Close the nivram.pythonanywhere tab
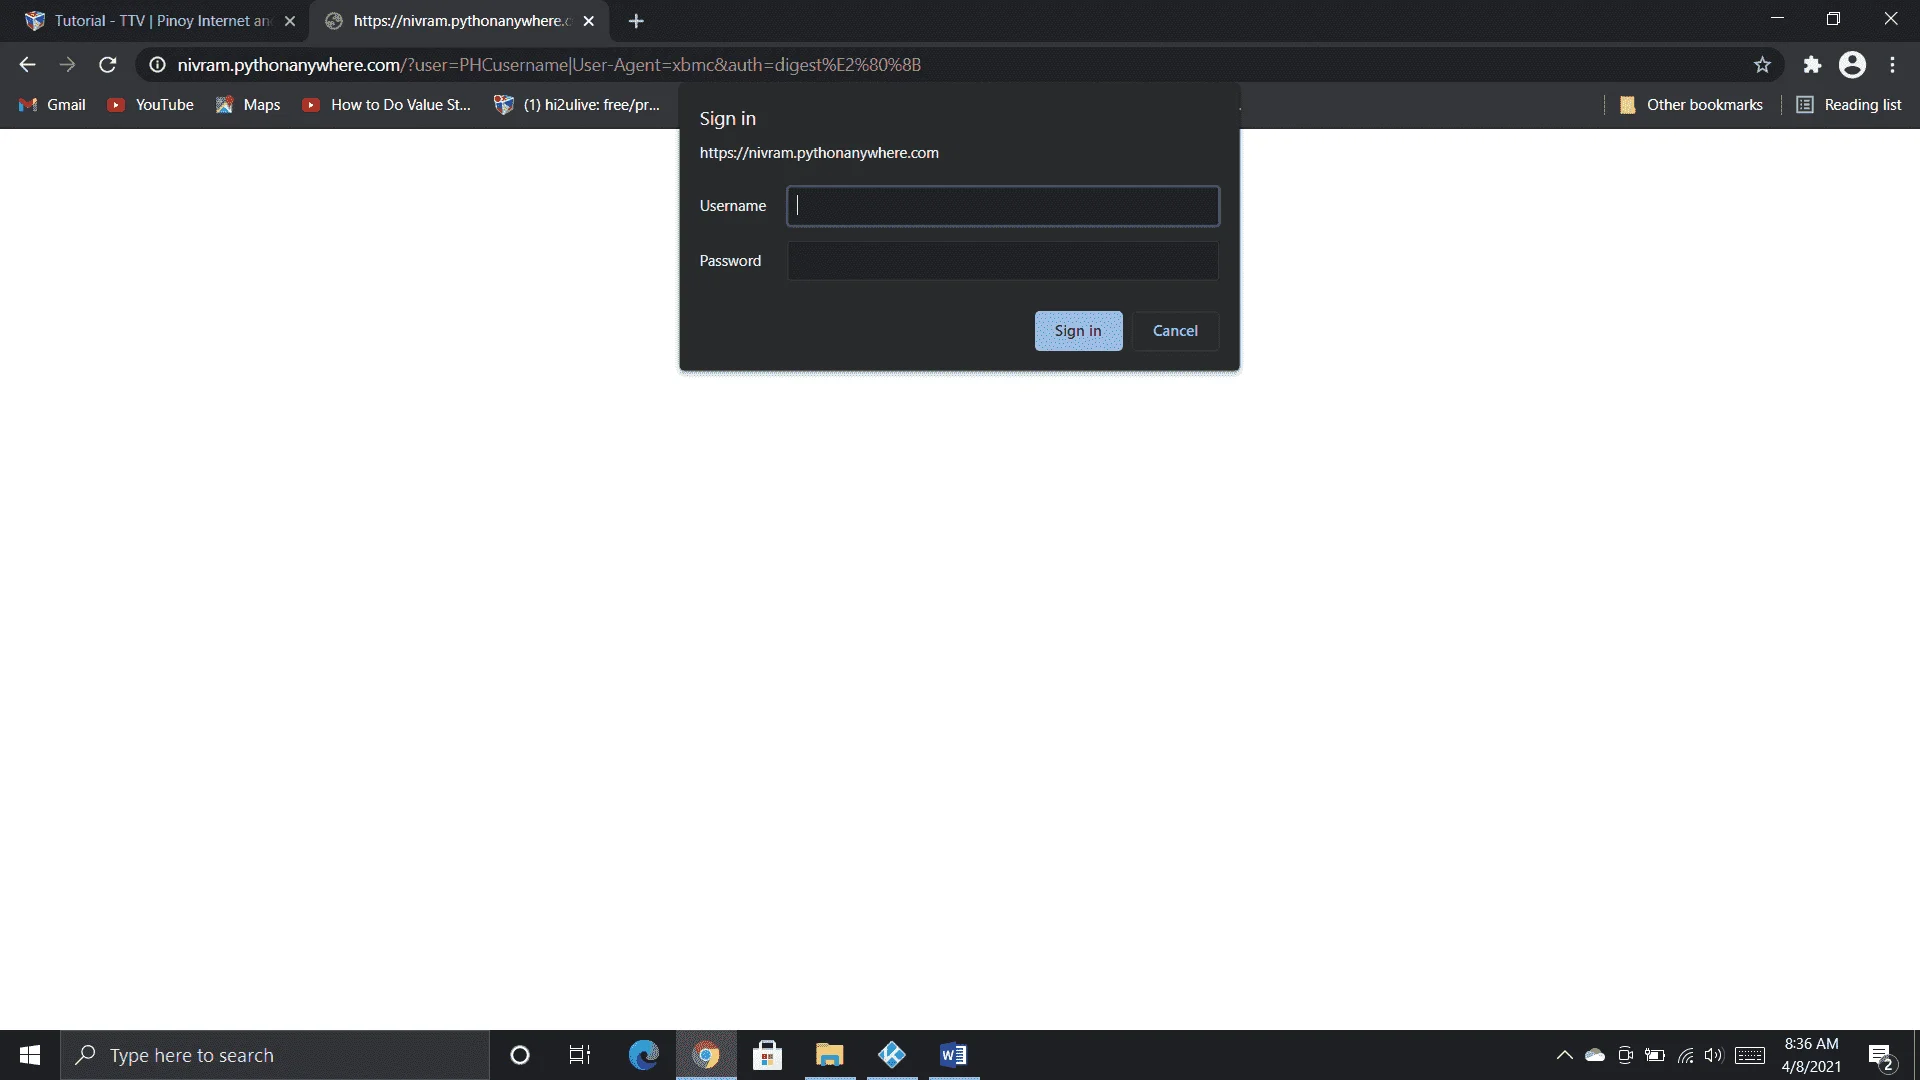1920x1080 pixels. point(589,21)
